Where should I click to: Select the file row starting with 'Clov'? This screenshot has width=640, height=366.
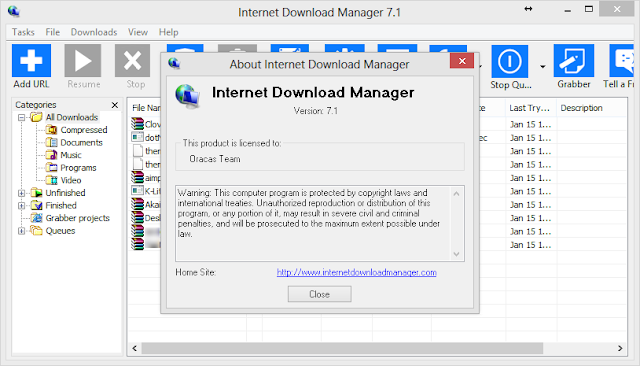[146, 124]
